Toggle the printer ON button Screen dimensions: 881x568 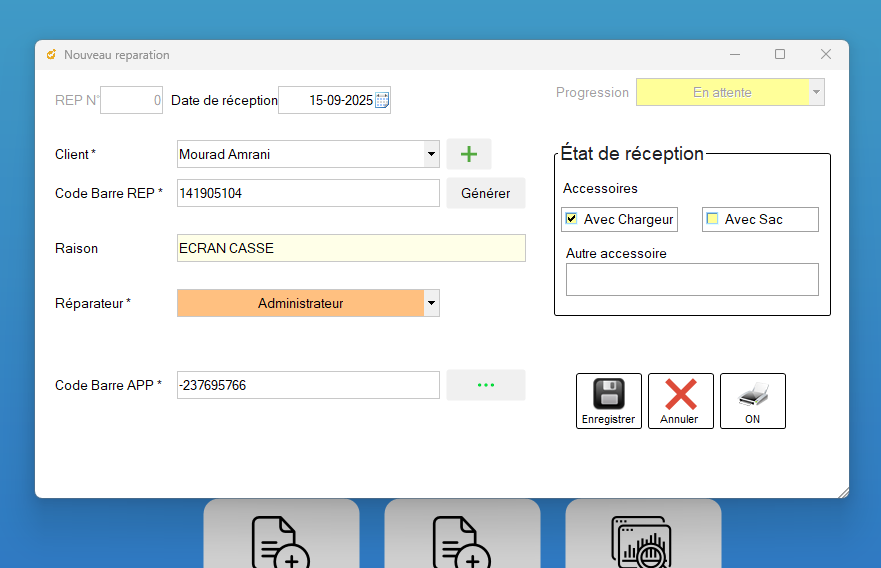752,400
